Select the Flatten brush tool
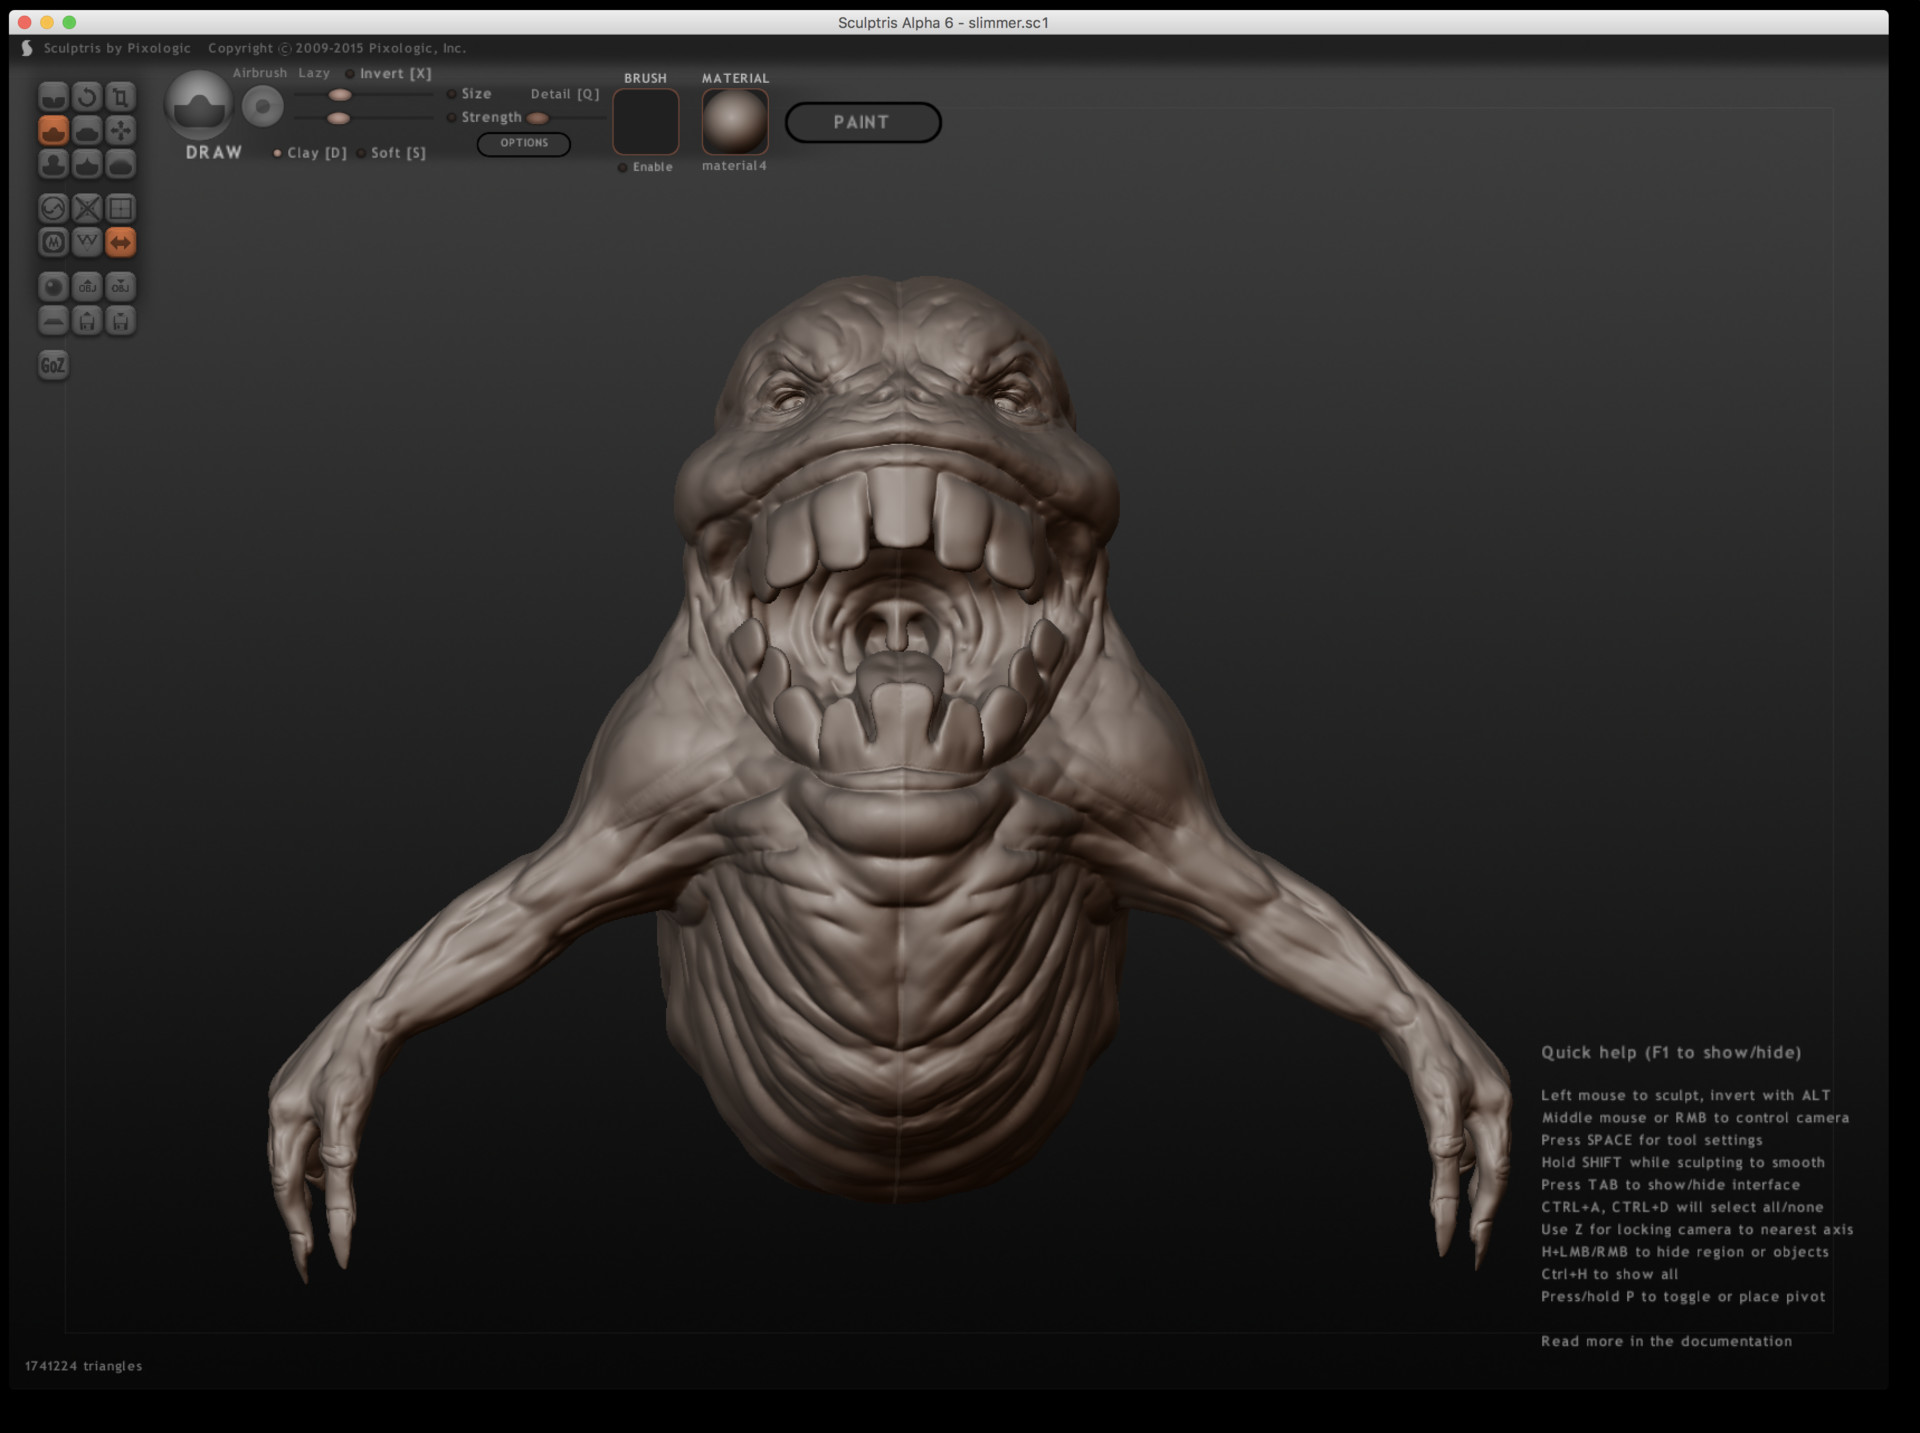Screen dimensions: 1920x1433 tap(87, 131)
